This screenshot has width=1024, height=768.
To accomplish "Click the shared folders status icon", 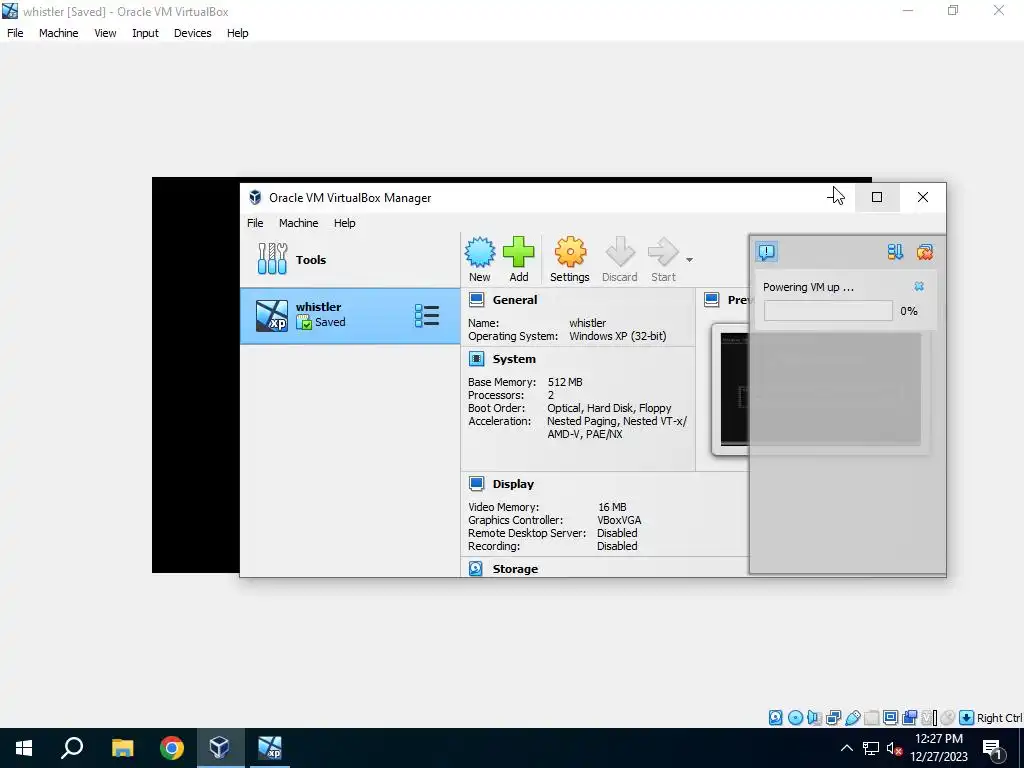I will (x=871, y=718).
